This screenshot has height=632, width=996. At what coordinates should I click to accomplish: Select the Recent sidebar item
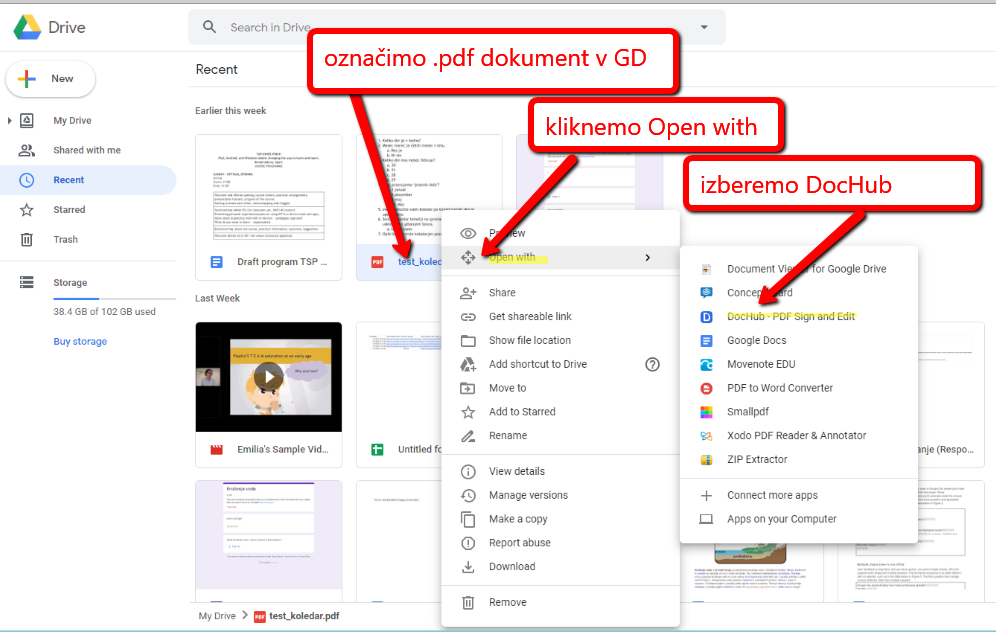tap(88, 180)
